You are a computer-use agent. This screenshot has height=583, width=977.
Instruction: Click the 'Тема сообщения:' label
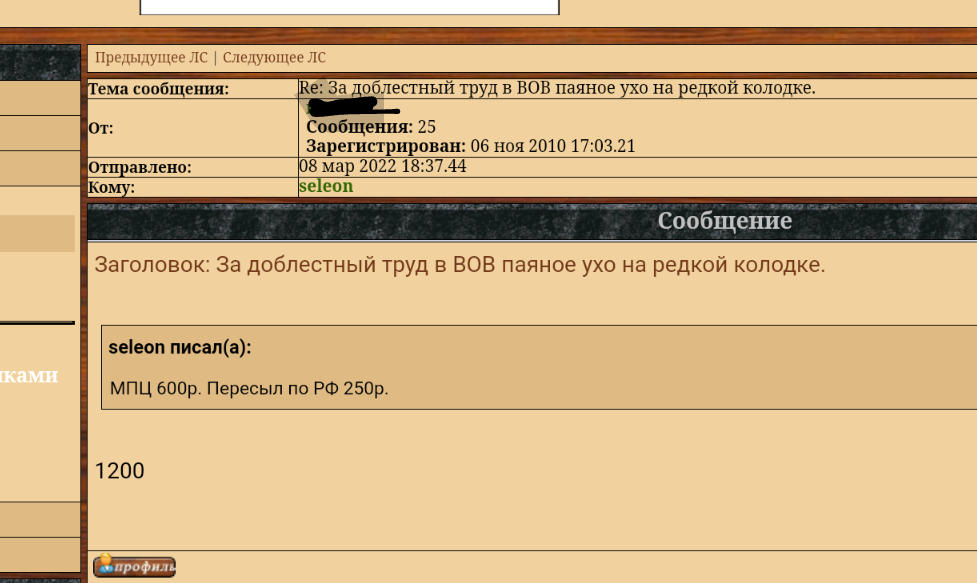click(x=158, y=89)
